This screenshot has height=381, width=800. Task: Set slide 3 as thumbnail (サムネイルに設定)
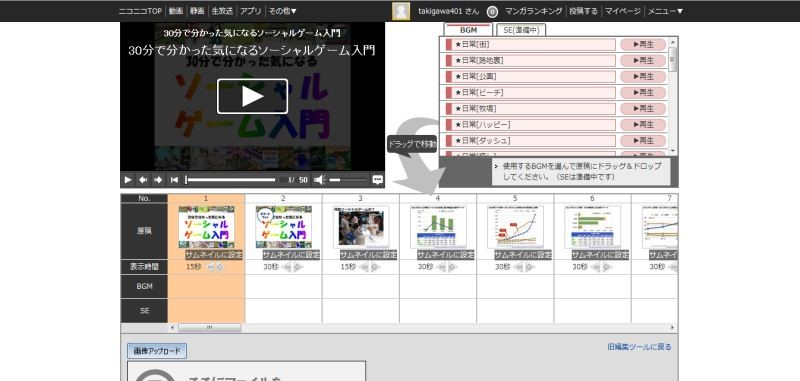[x=368, y=255]
